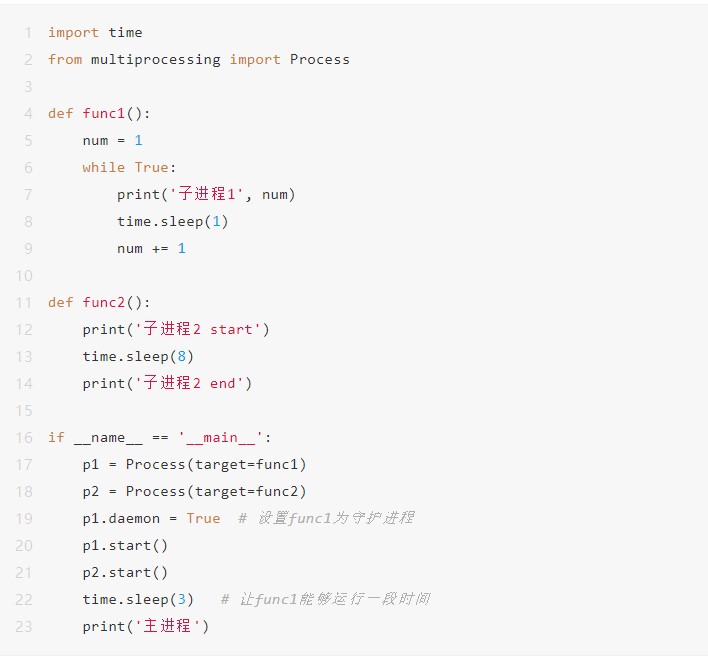Click the '主进程' string in the last line
The width and height of the screenshot is (708, 658).
click(x=172, y=626)
